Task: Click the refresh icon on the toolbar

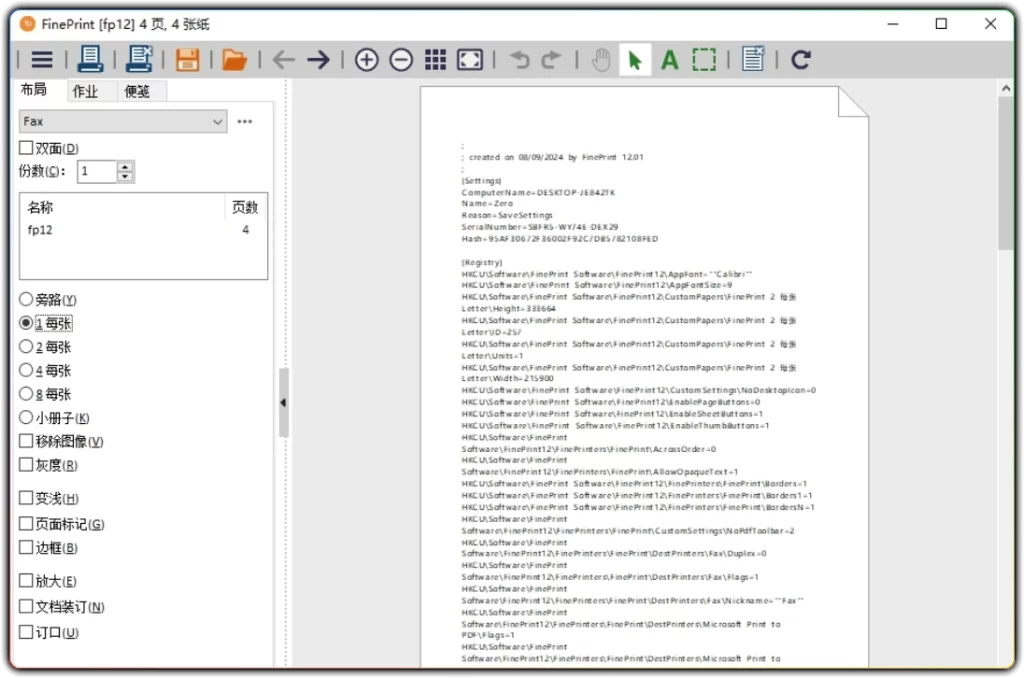Action: (800, 59)
